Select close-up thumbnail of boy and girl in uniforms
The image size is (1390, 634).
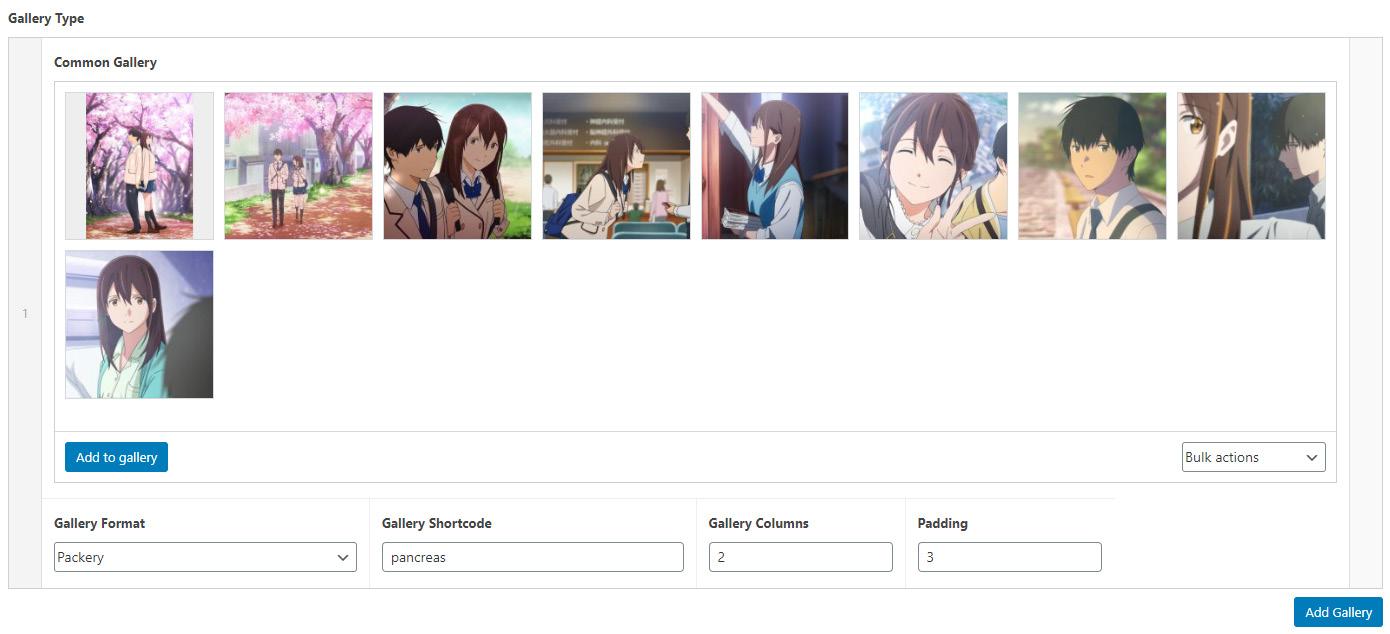pyautogui.click(x=457, y=166)
